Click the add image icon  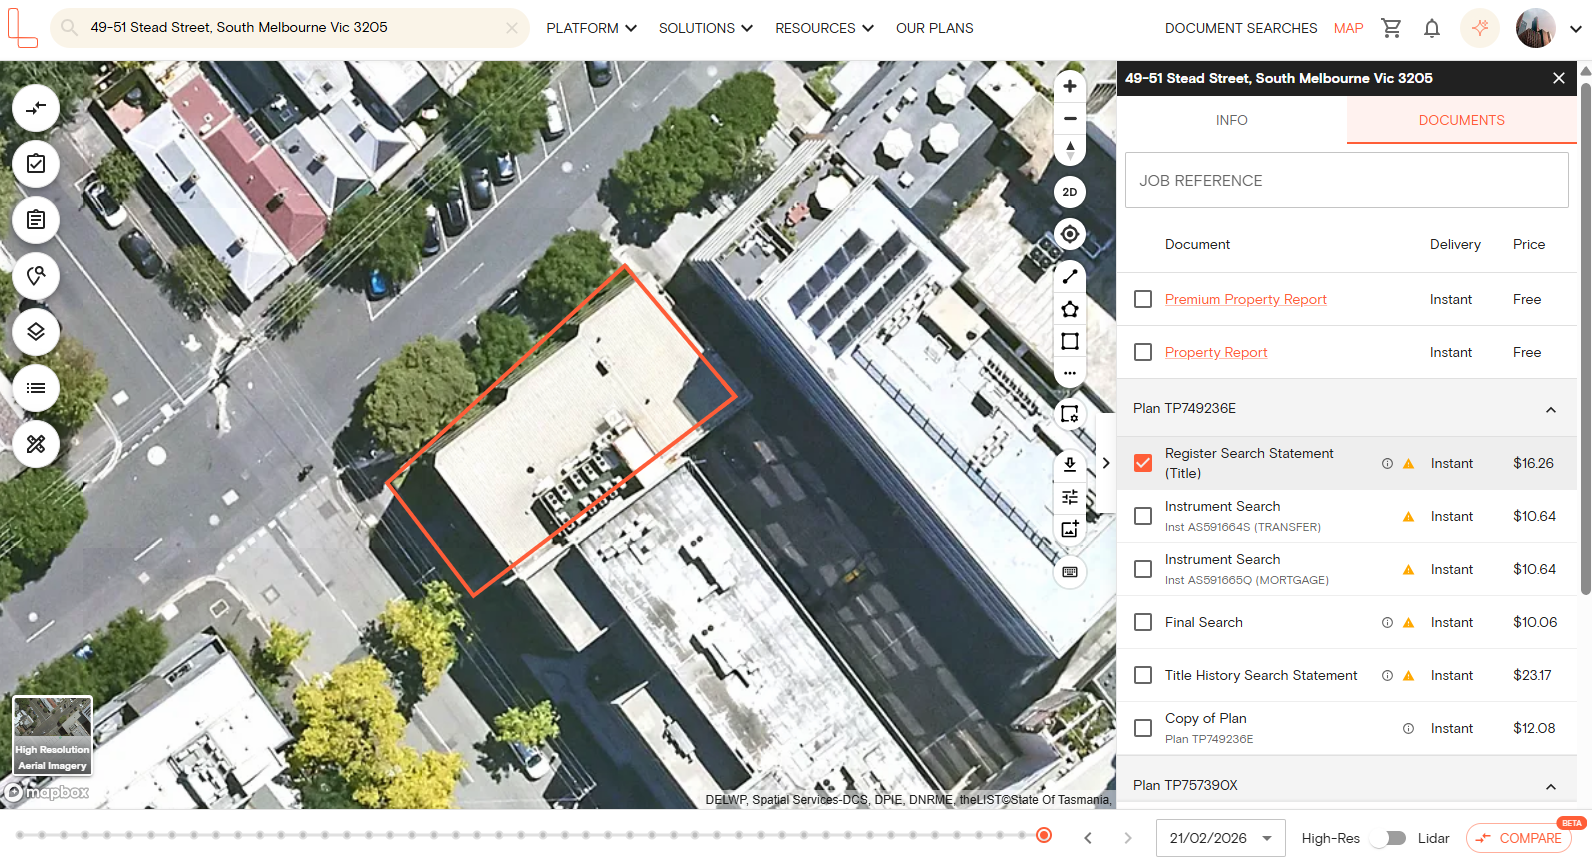click(x=1070, y=529)
